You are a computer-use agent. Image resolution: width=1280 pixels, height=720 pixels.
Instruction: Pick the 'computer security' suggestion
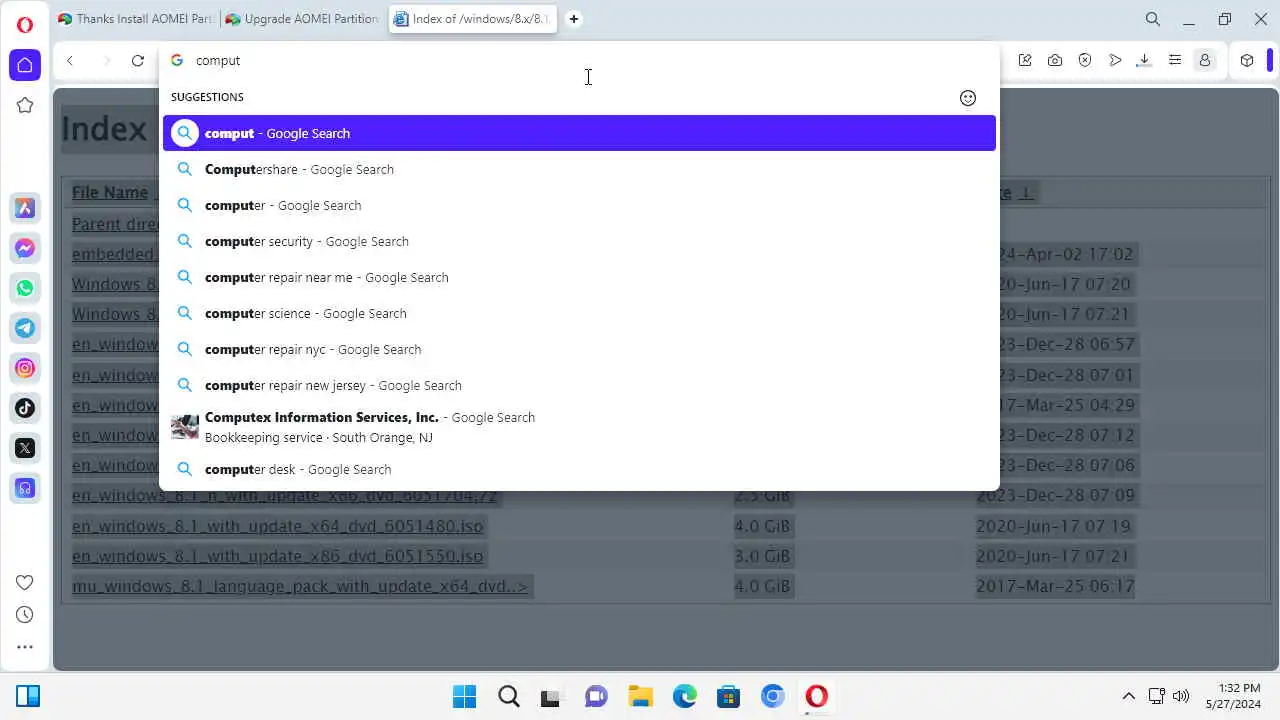click(x=579, y=241)
